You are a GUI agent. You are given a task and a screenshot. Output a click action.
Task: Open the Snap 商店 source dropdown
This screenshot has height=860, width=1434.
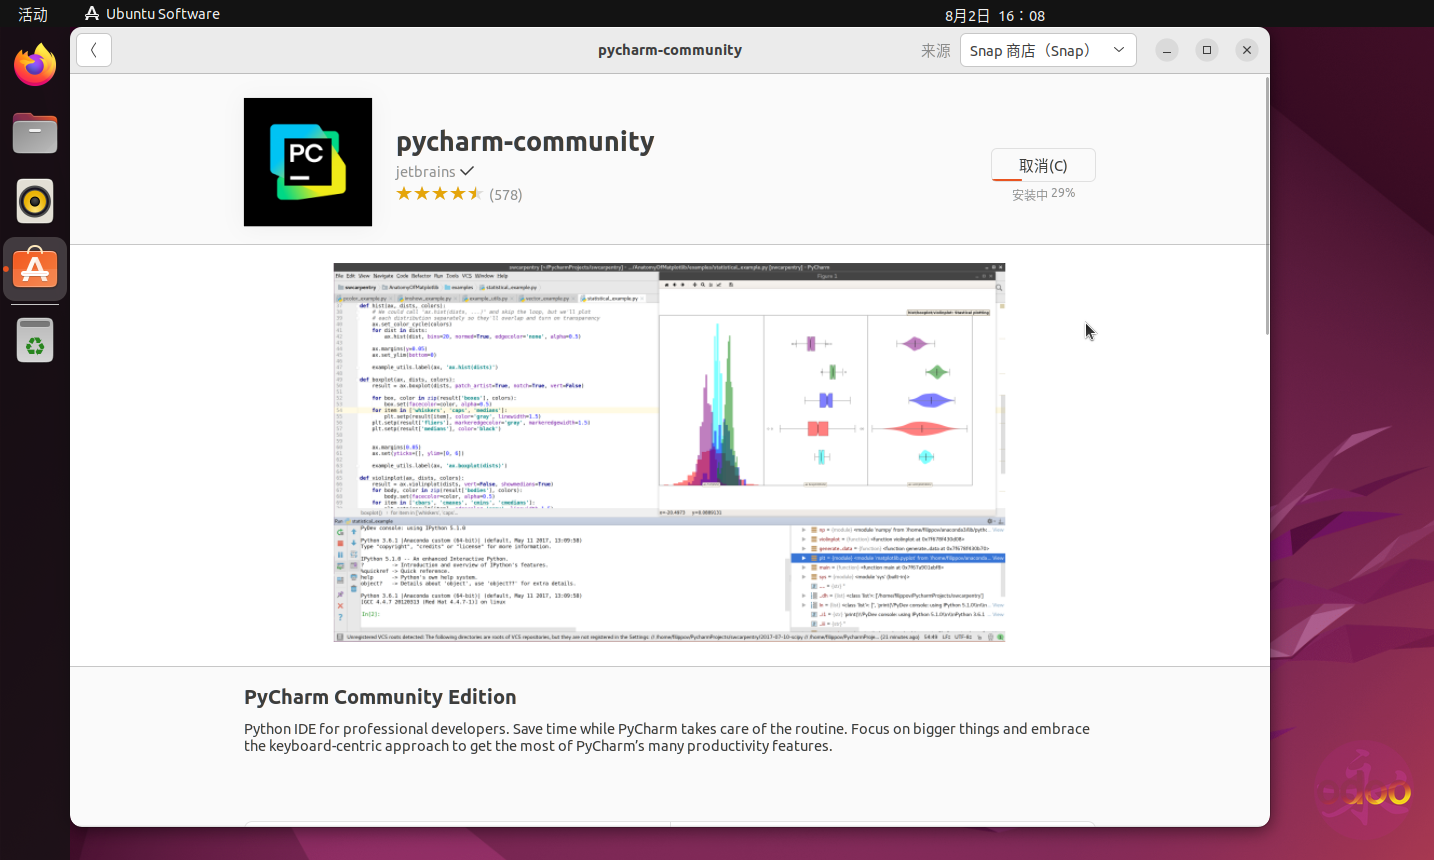click(x=1048, y=50)
